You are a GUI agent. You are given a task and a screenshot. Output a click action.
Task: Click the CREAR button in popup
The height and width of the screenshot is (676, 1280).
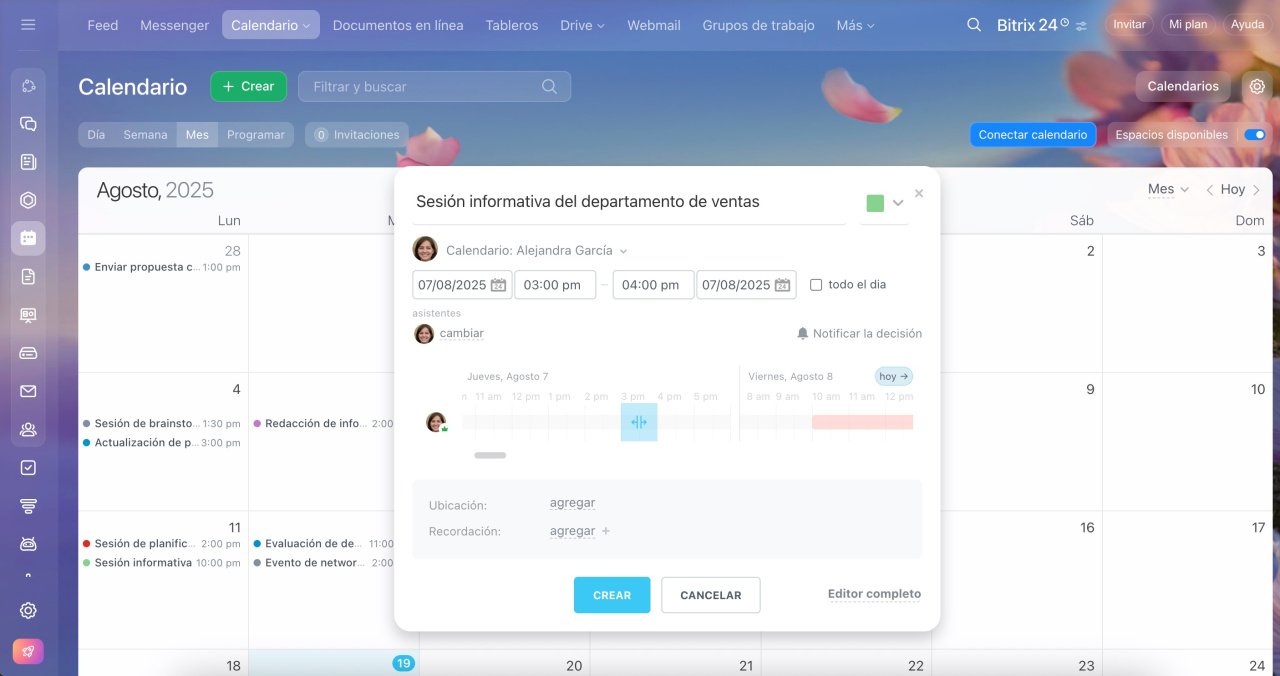tap(612, 595)
